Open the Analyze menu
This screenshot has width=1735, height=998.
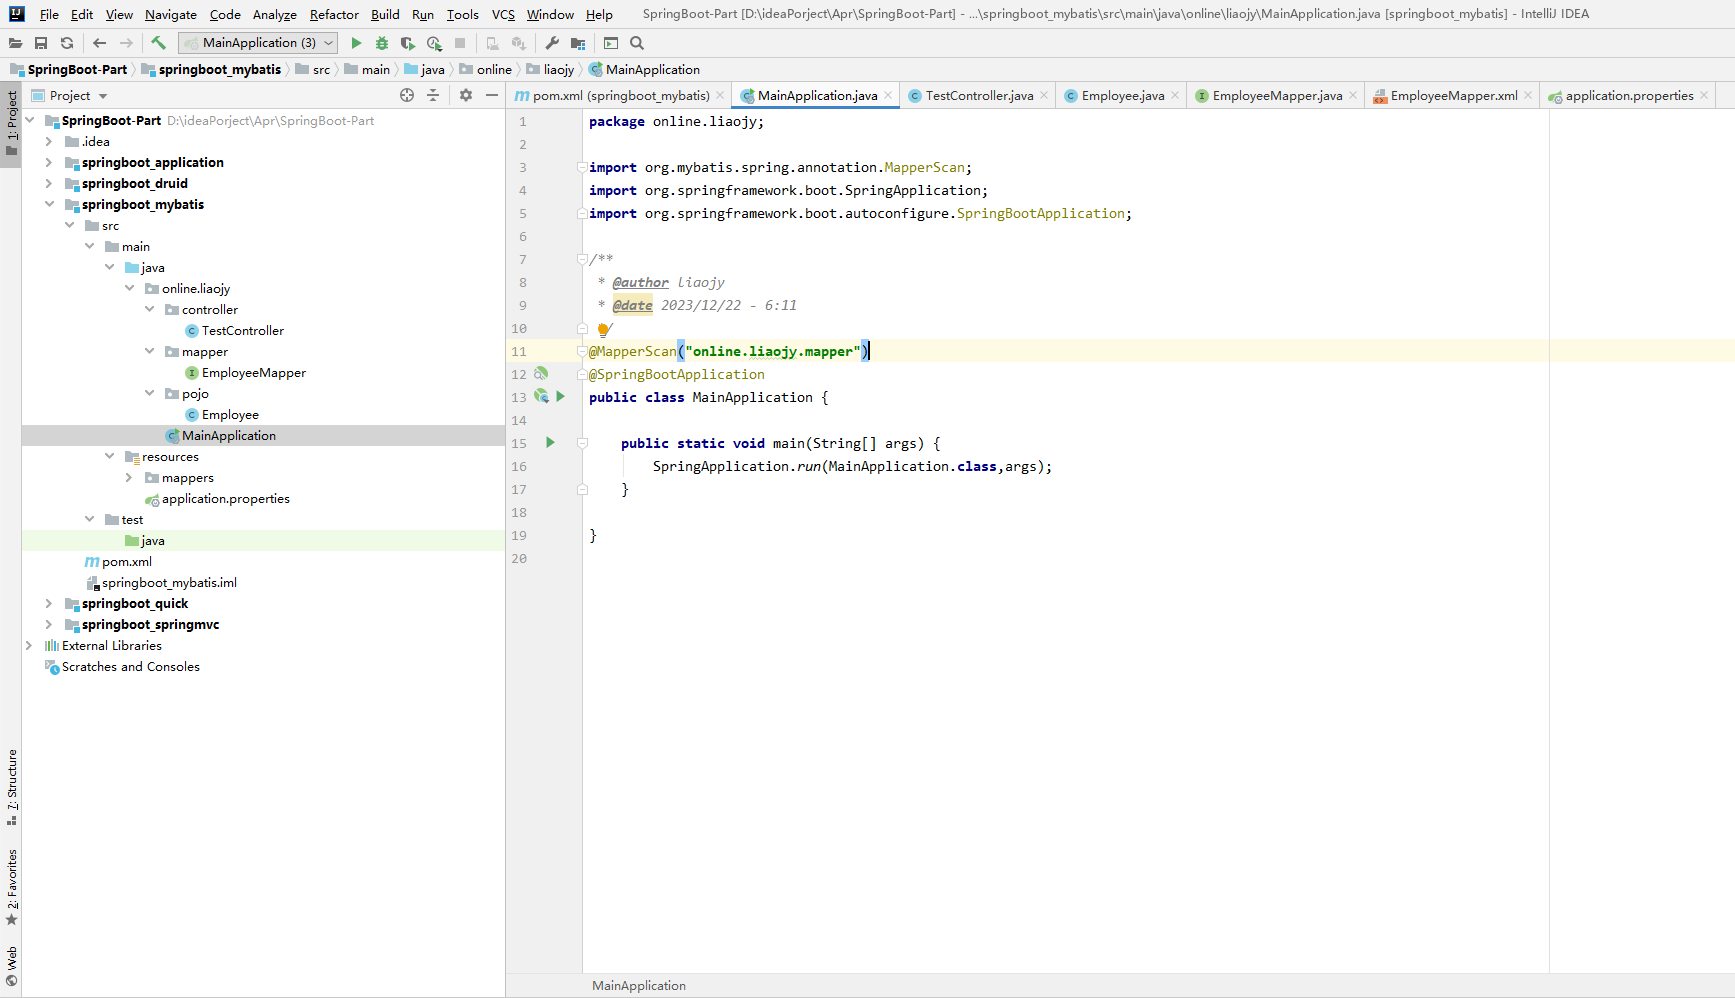pyautogui.click(x=275, y=14)
